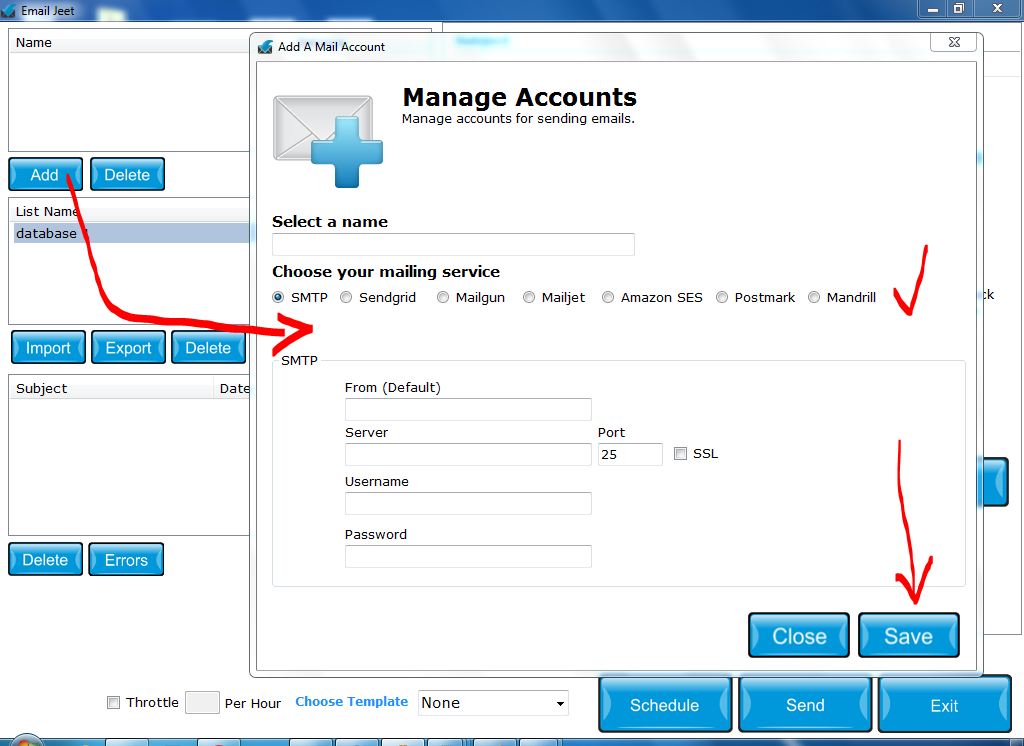
Task: Click Delete button next to Export
Action: click(x=208, y=348)
